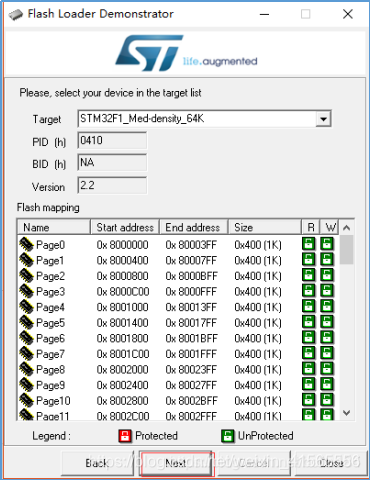This screenshot has height=480, width=370.
Task: Click the chip icon for Page9
Action: click(26, 385)
